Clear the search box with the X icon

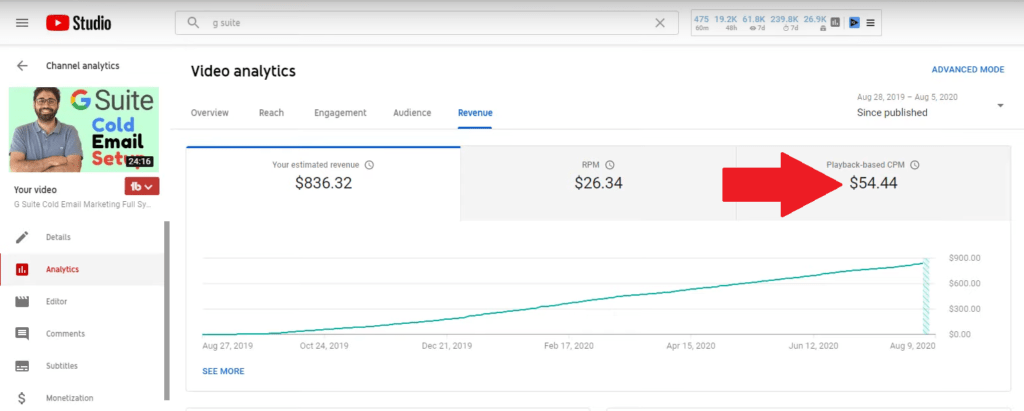tap(659, 23)
